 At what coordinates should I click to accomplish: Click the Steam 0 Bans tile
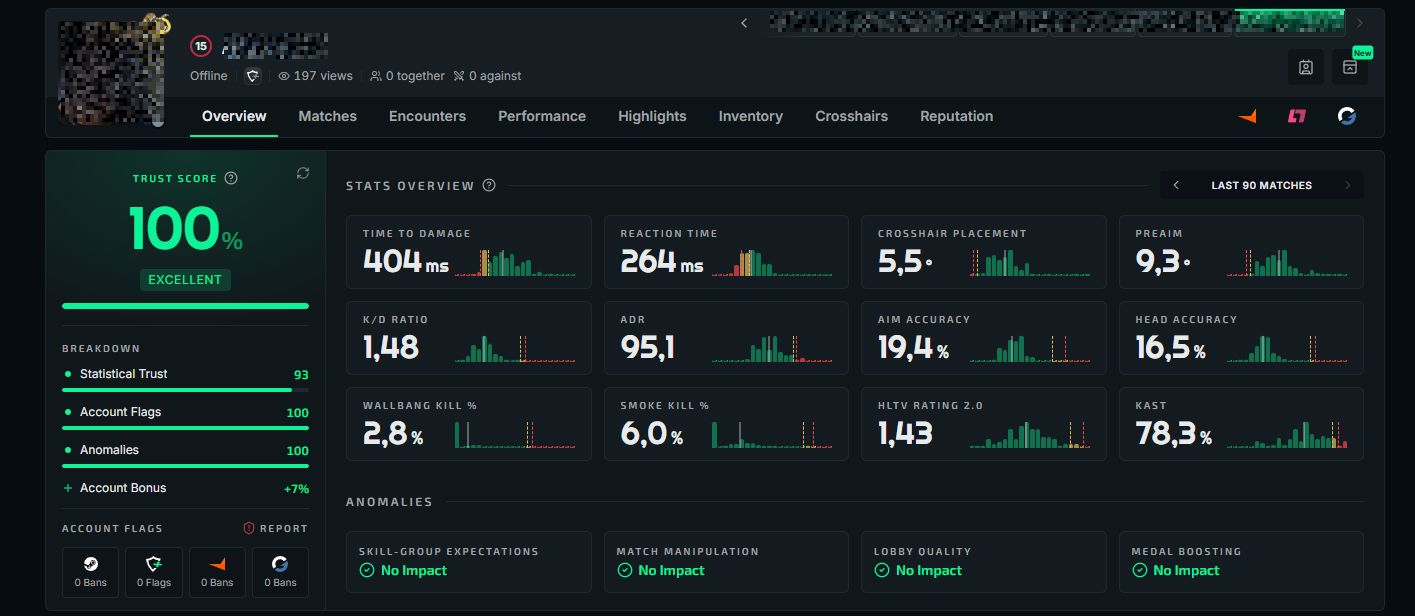coord(90,573)
